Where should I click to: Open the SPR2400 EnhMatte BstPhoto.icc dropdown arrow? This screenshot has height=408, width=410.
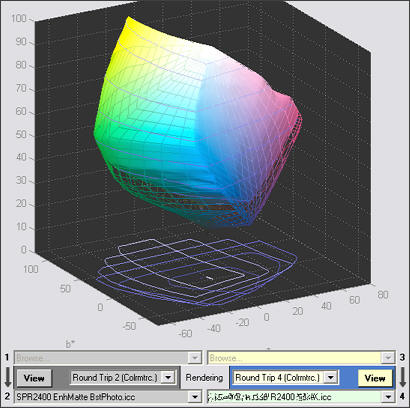tap(195, 397)
